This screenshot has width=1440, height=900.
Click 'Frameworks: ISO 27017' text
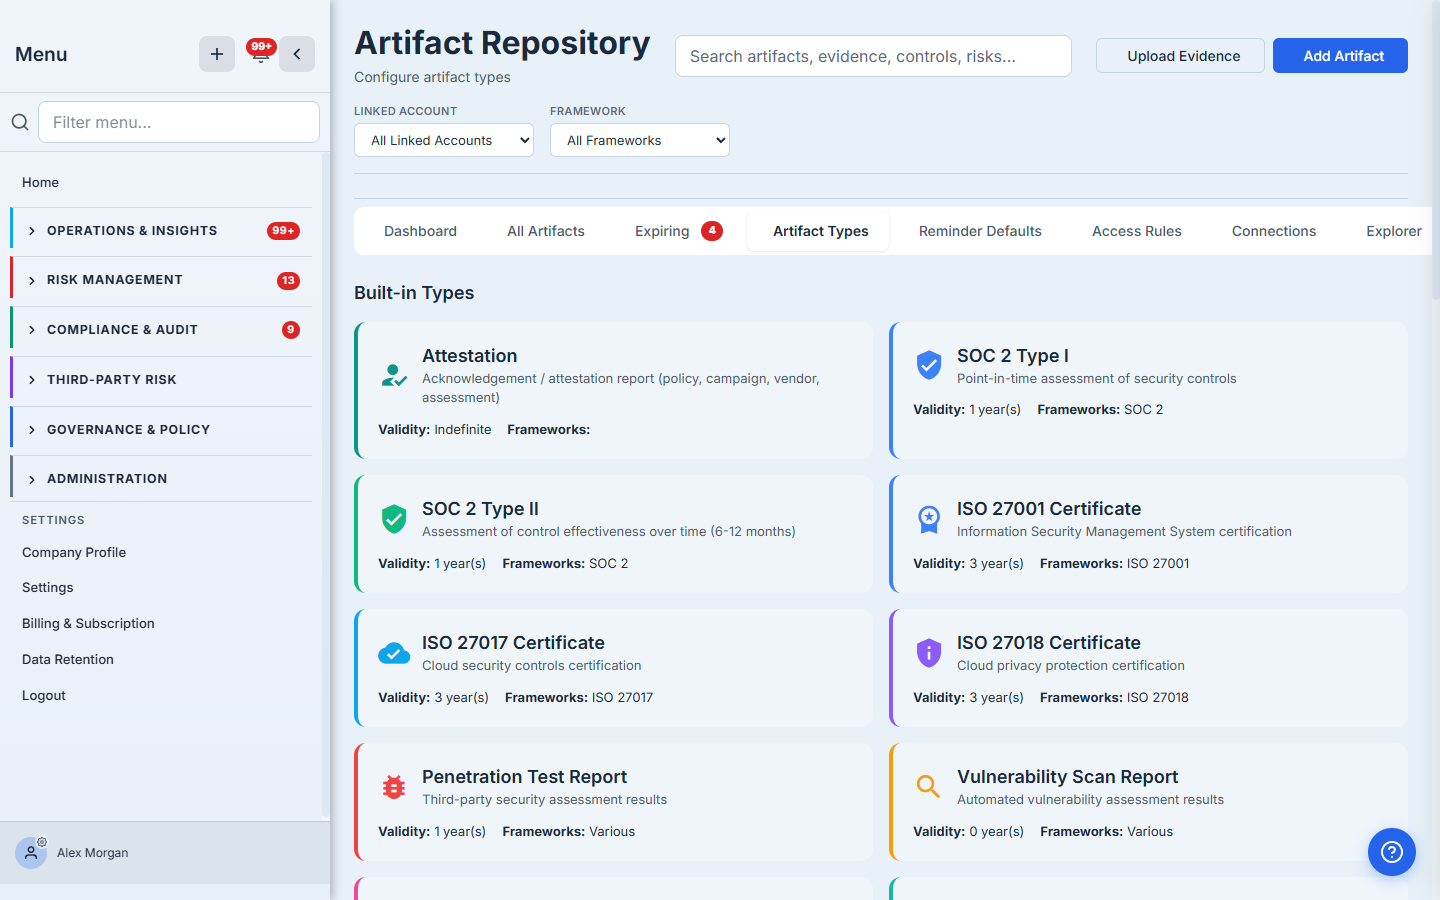579,698
